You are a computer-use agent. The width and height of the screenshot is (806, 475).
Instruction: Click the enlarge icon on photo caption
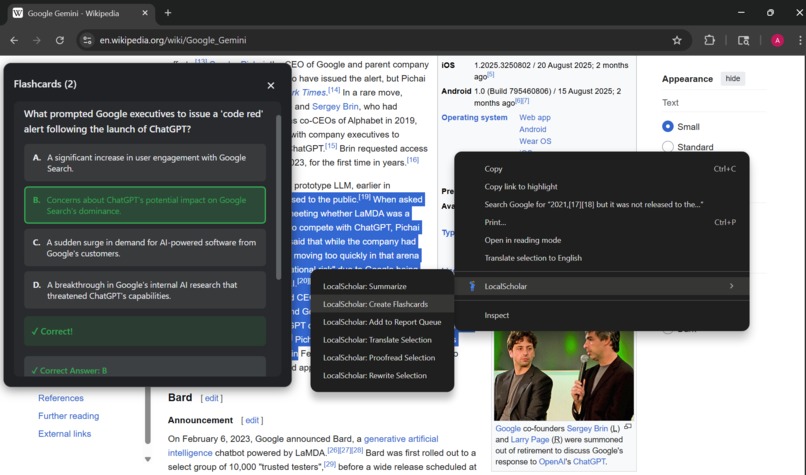tap(628, 427)
